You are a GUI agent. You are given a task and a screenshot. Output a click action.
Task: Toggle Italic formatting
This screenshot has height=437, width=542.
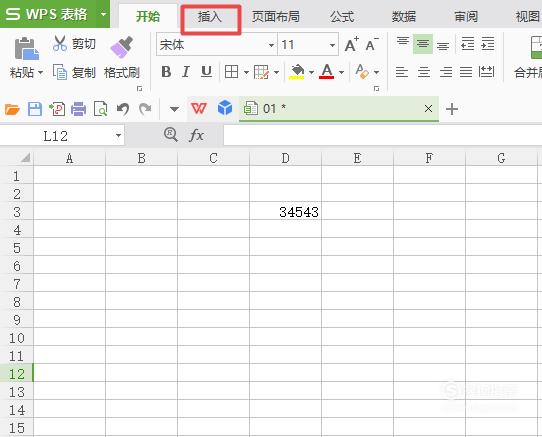point(186,72)
